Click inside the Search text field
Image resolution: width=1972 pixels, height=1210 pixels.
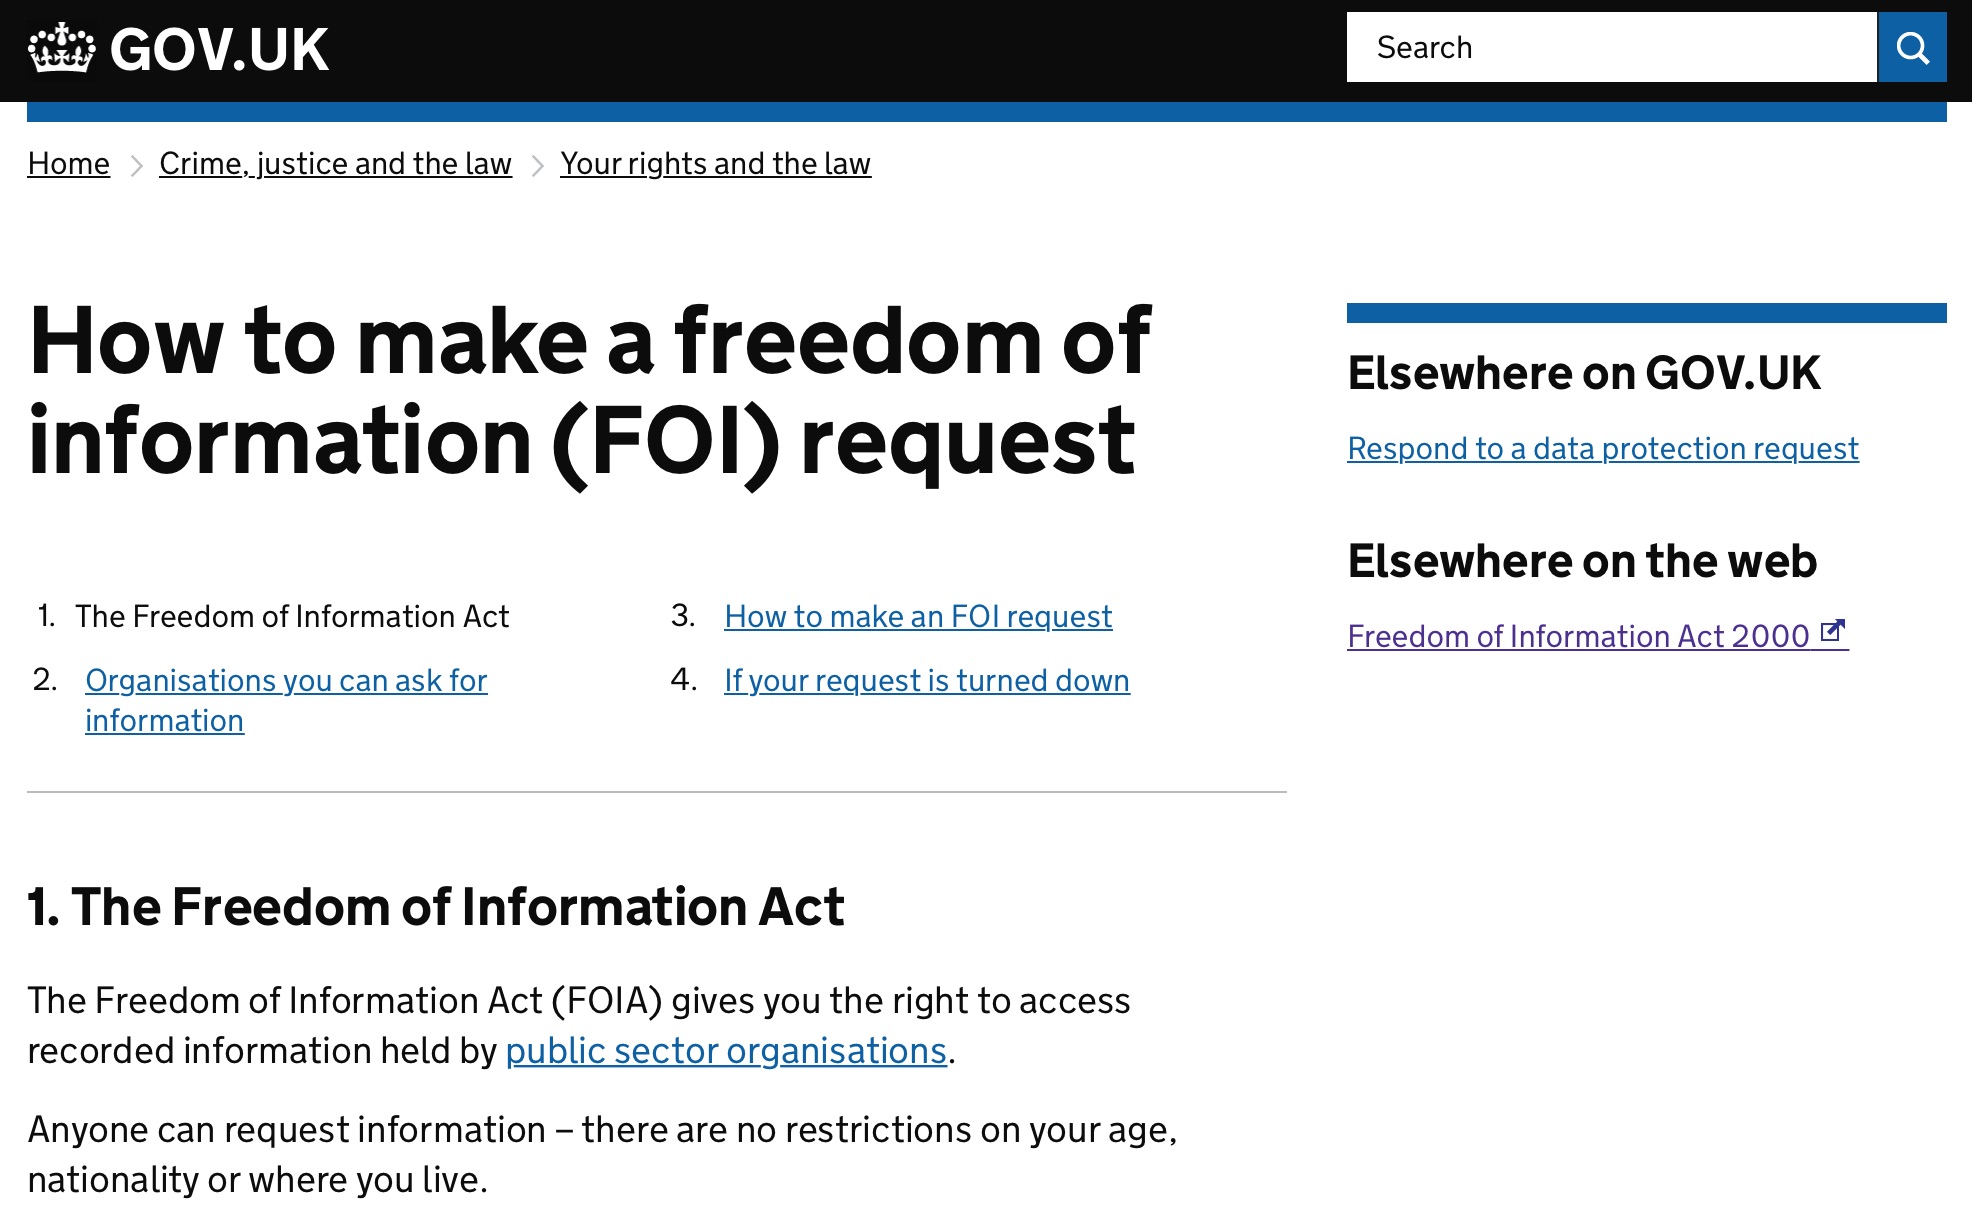(x=1612, y=47)
